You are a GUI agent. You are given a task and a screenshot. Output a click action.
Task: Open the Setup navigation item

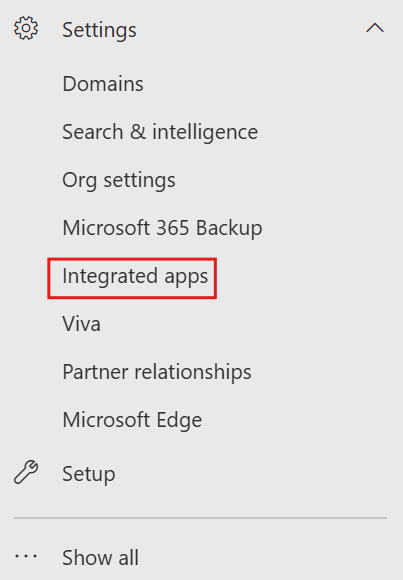click(89, 474)
